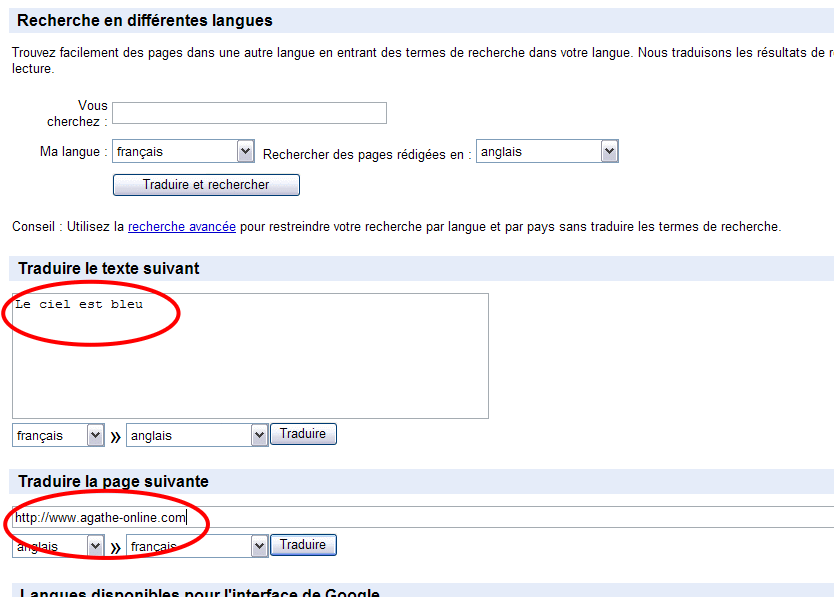Click Traduire button under the text area

(303, 434)
